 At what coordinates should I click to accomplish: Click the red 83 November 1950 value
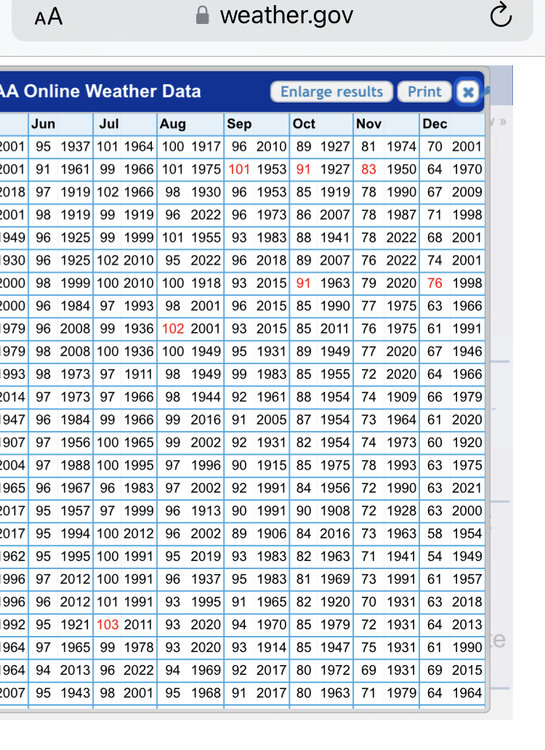click(x=368, y=169)
